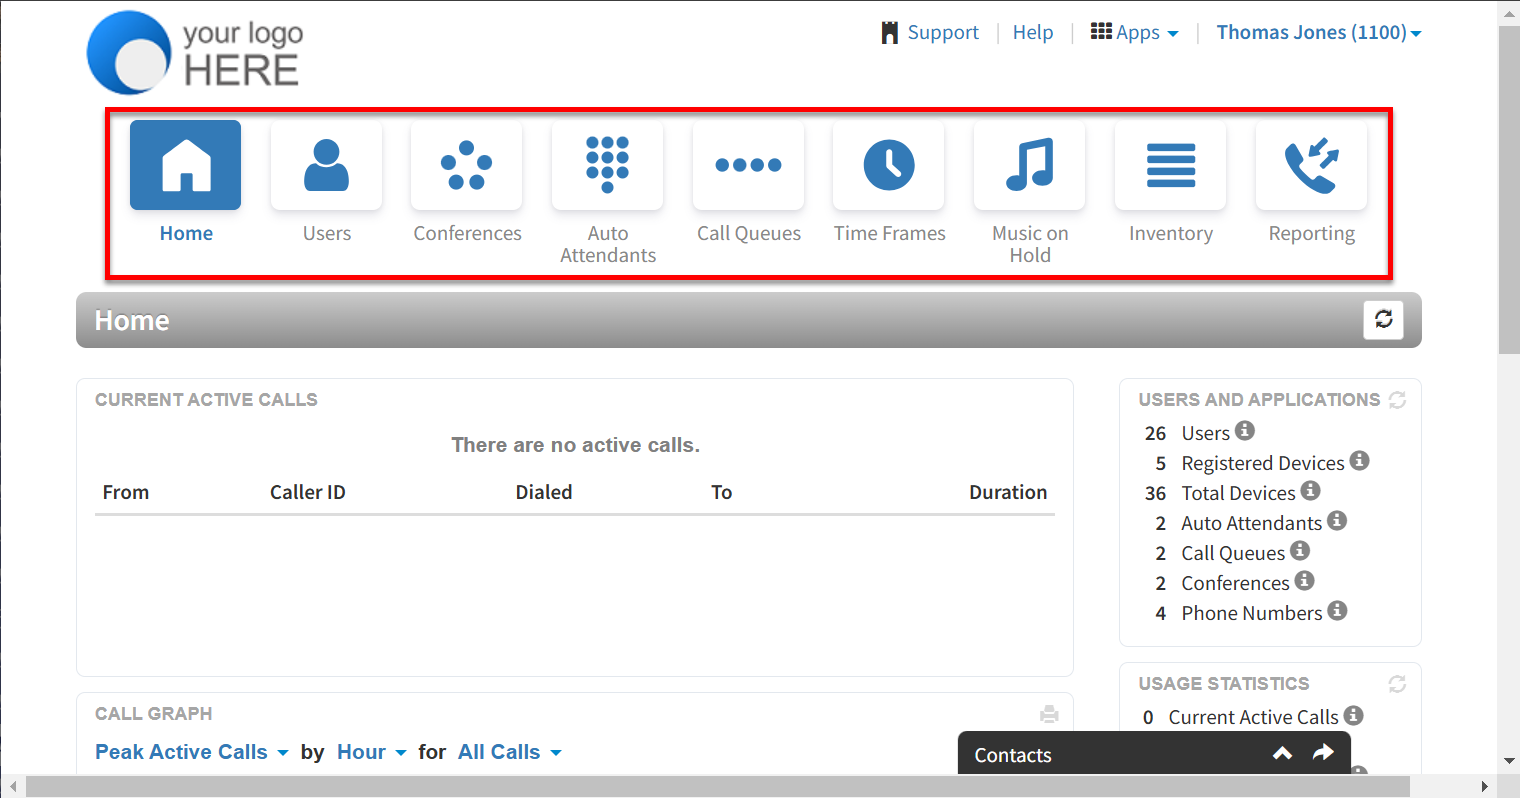This screenshot has height=798, width=1520.
Task: Click the Help link
Action: 1032,33
